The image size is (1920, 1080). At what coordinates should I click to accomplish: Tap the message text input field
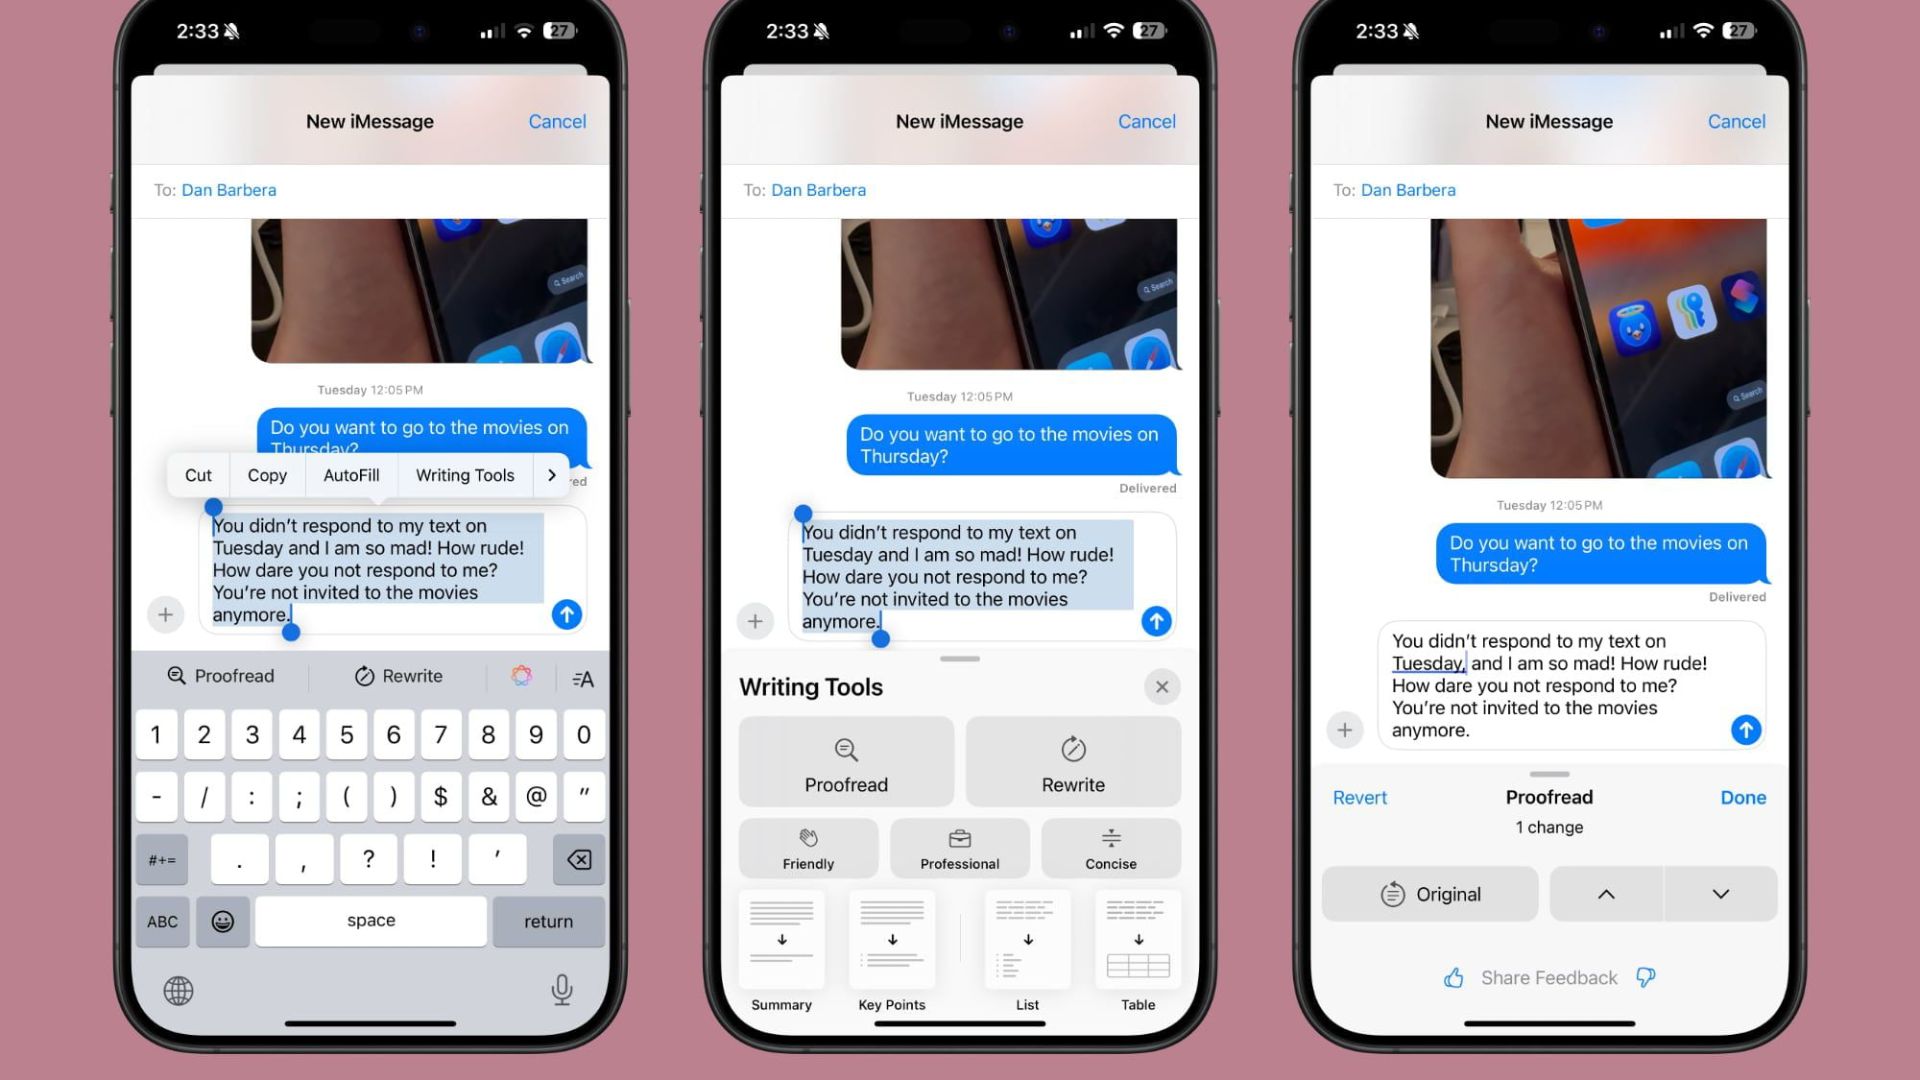pos(371,568)
